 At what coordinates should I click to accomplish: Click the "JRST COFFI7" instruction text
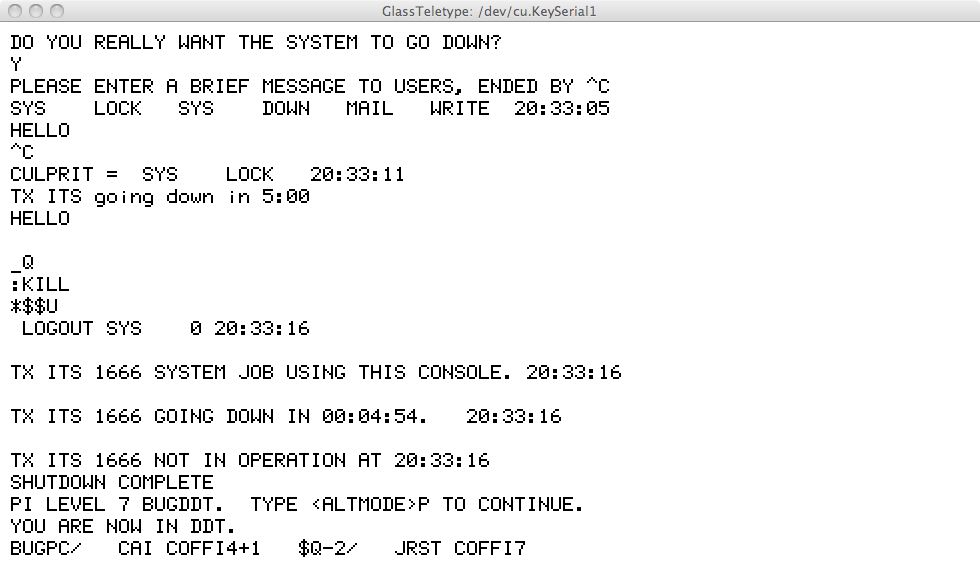[459, 549]
